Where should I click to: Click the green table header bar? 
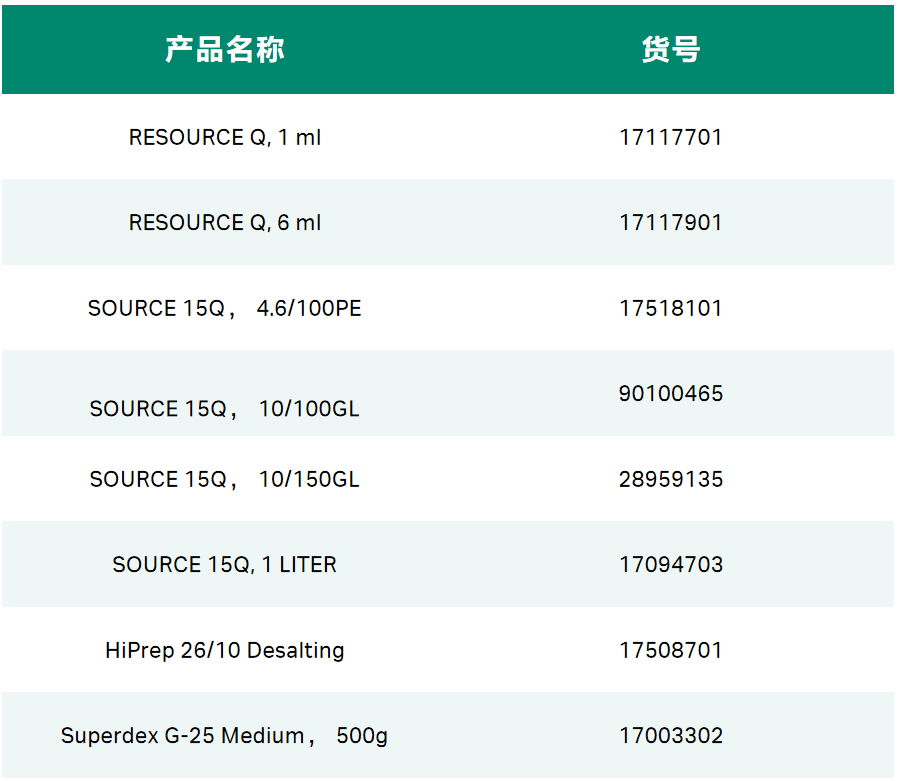(449, 49)
